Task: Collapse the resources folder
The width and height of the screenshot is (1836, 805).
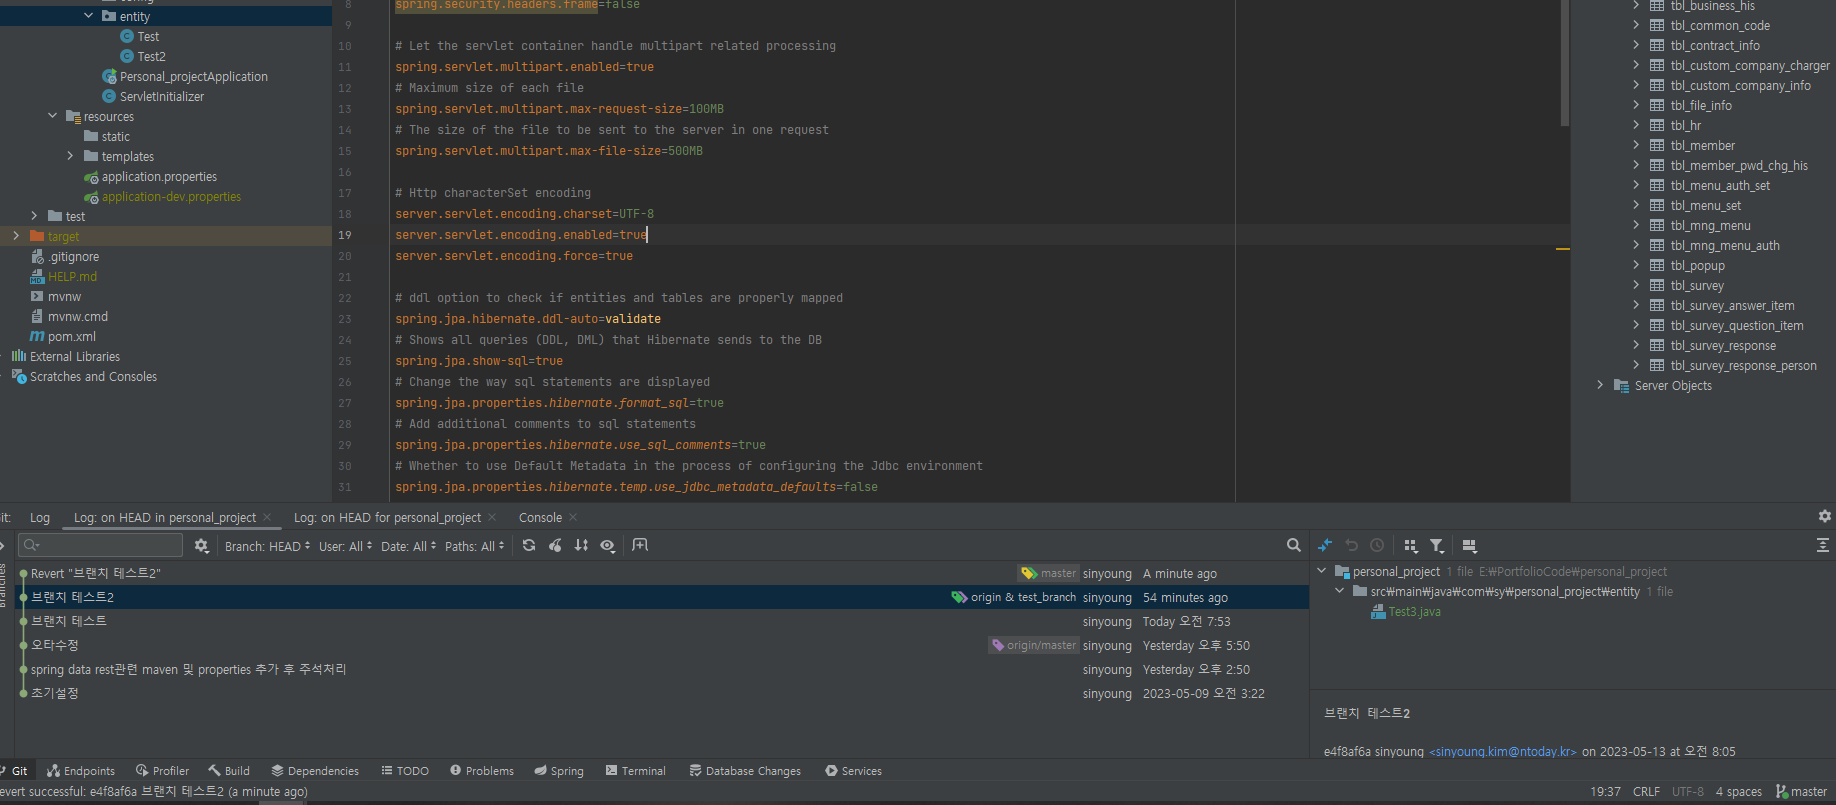Action: pyautogui.click(x=52, y=116)
